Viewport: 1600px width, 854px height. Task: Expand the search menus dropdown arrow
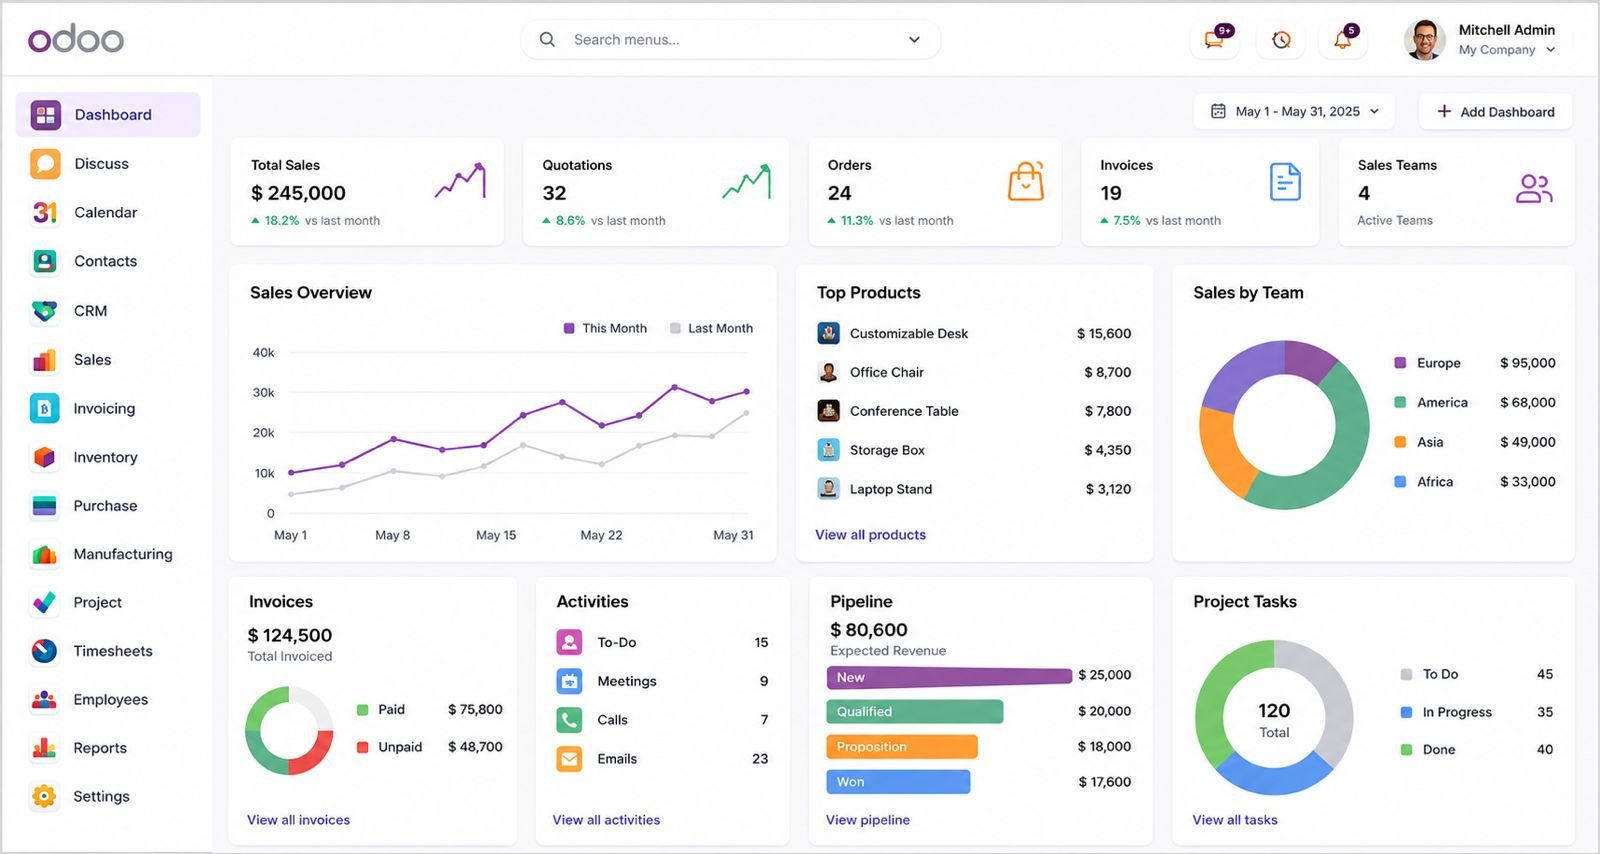tap(914, 40)
